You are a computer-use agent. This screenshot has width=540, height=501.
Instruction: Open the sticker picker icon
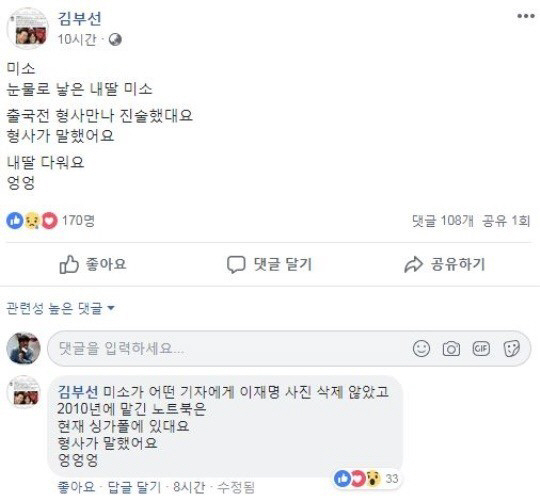click(511, 349)
